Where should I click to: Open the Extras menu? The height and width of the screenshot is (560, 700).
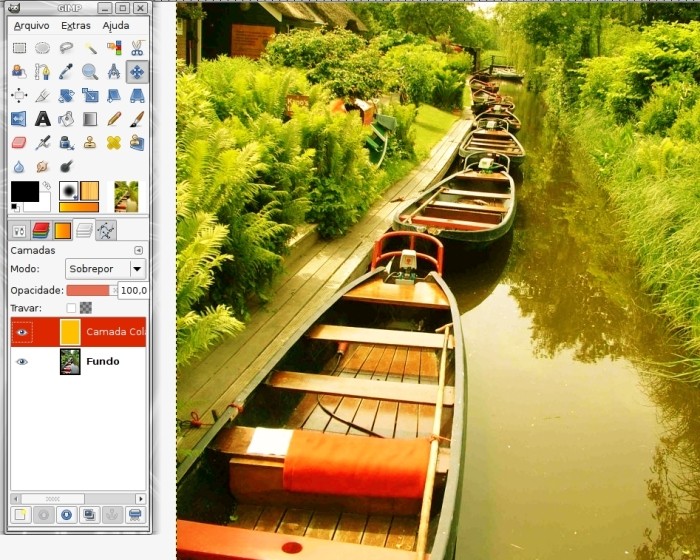pyautogui.click(x=75, y=26)
